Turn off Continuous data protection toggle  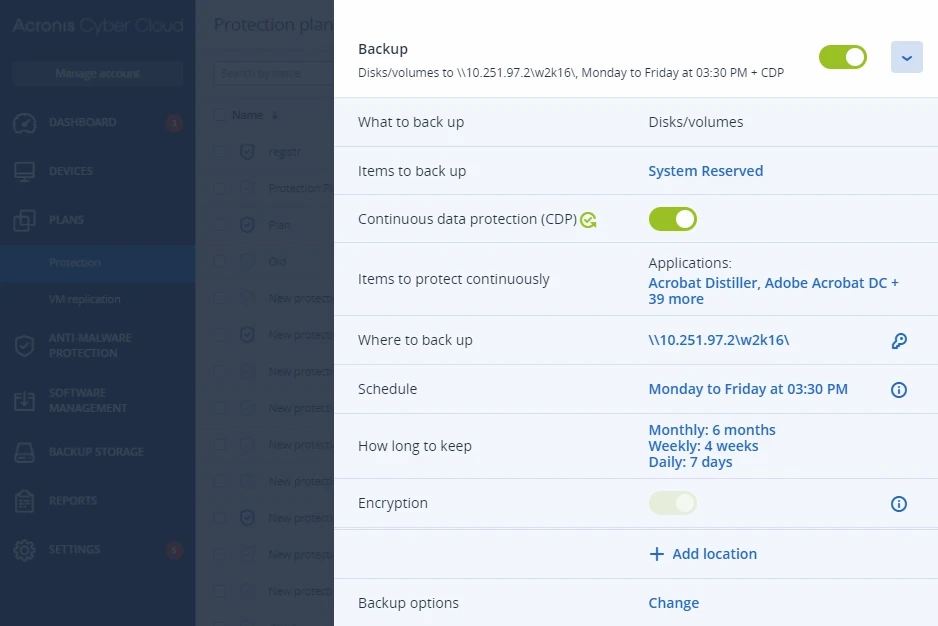(x=673, y=219)
